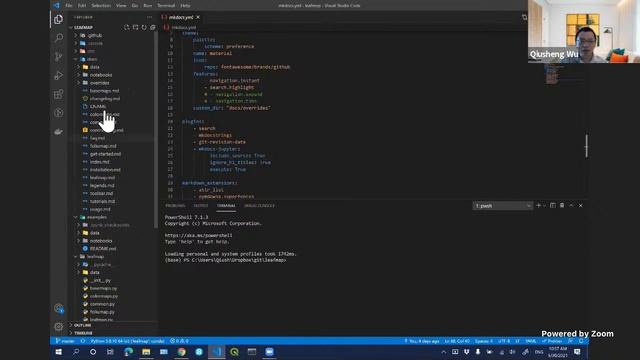This screenshot has height=360, width=640.
Task: Open Explorer more actions ellipsis
Action: click(149, 17)
